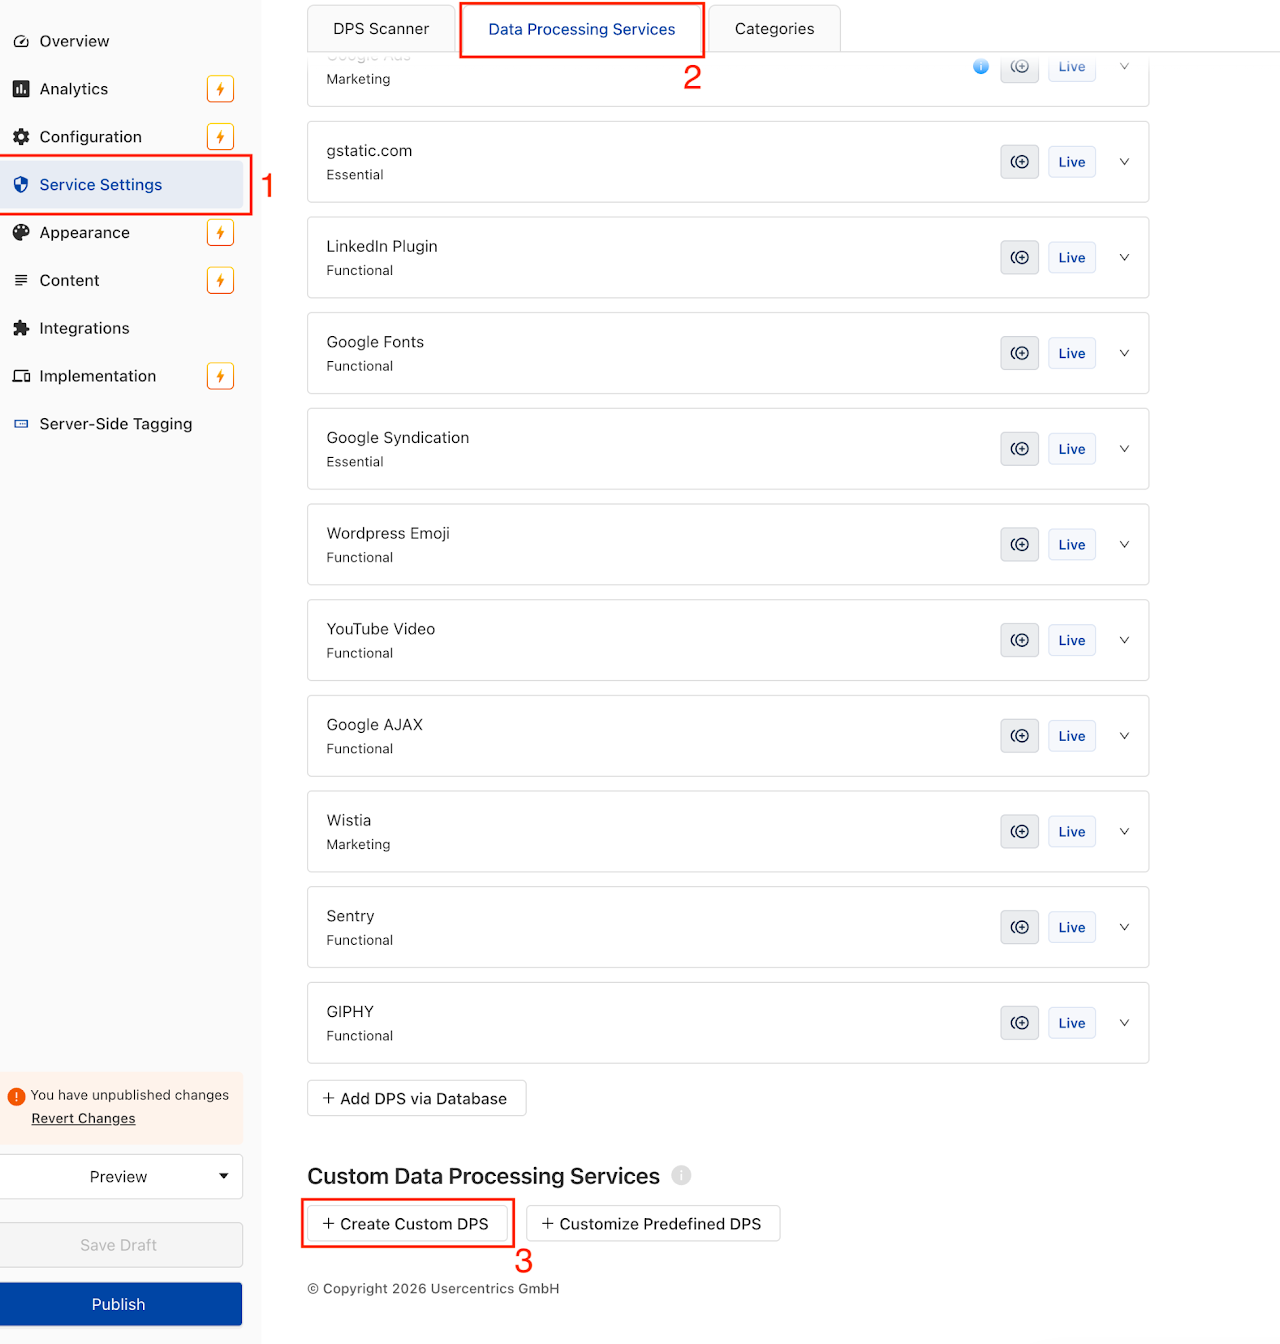Click the lightning bolt badge next to Analytics
1280x1344 pixels.
[220, 89]
